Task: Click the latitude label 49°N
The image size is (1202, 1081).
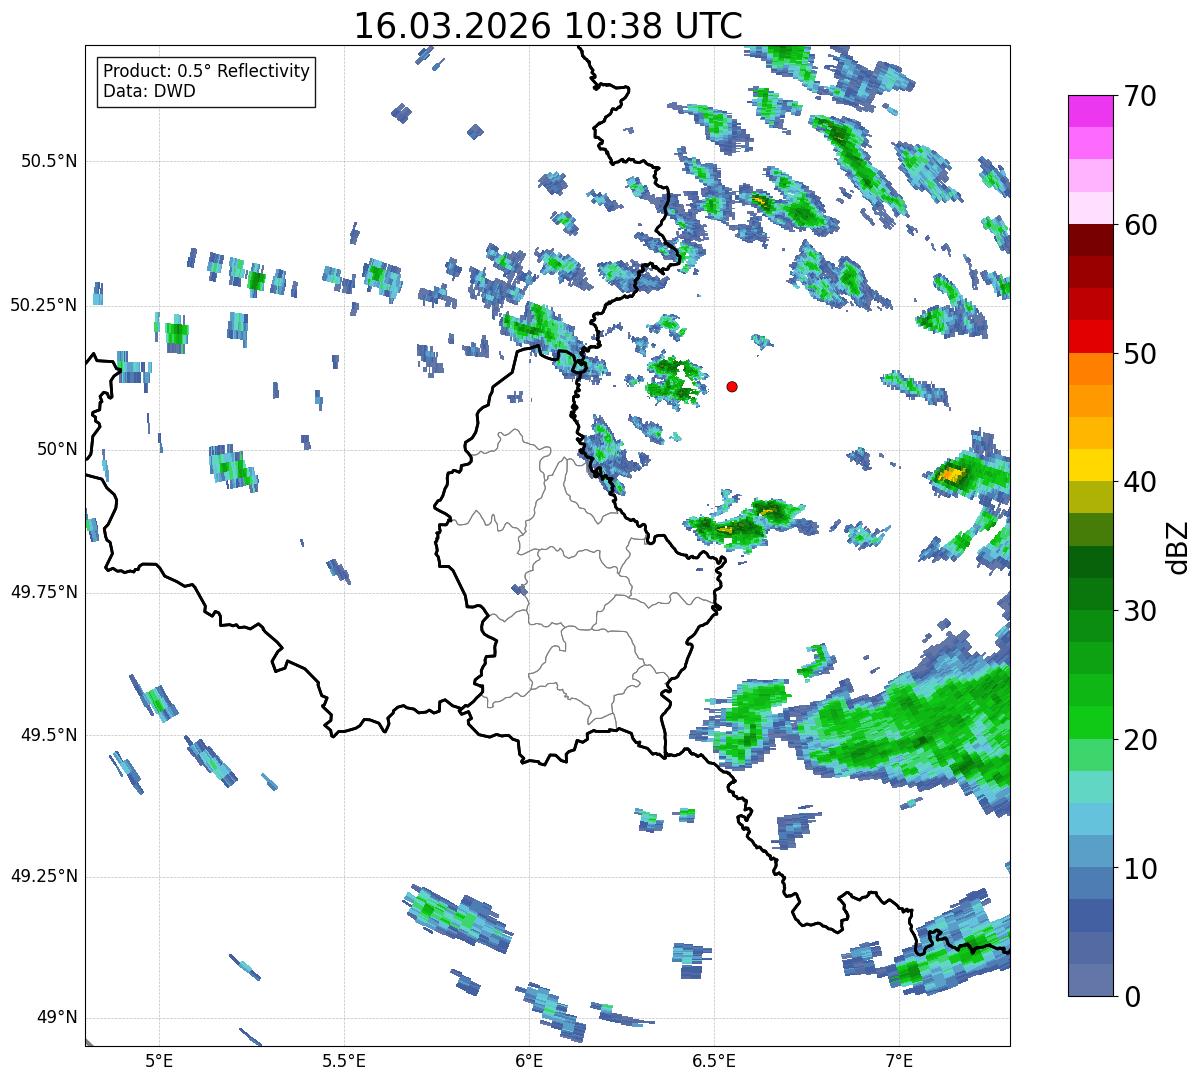Action: click(x=58, y=1018)
